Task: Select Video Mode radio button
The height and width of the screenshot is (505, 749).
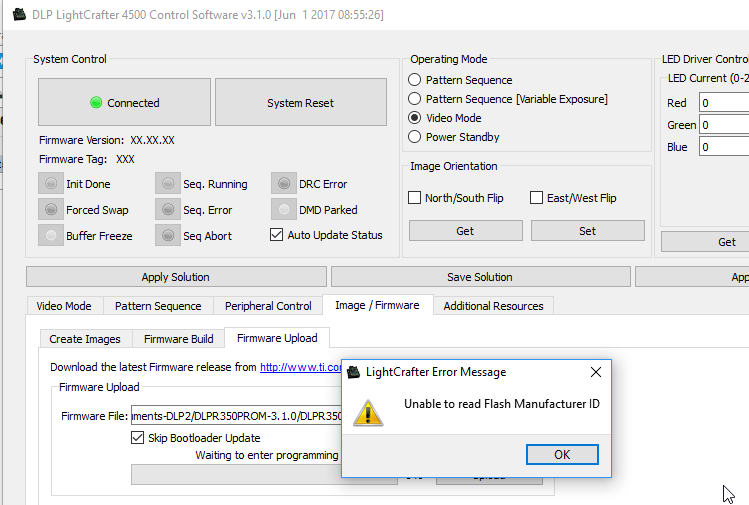Action: 414,118
